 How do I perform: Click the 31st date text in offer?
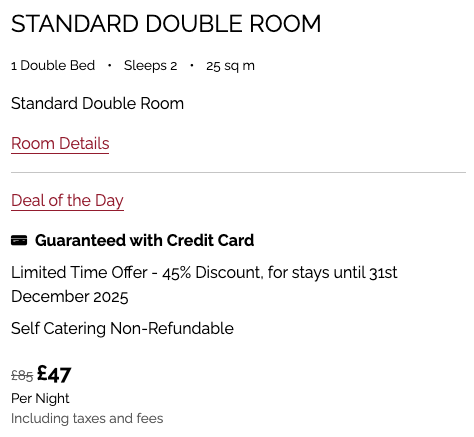pos(383,273)
